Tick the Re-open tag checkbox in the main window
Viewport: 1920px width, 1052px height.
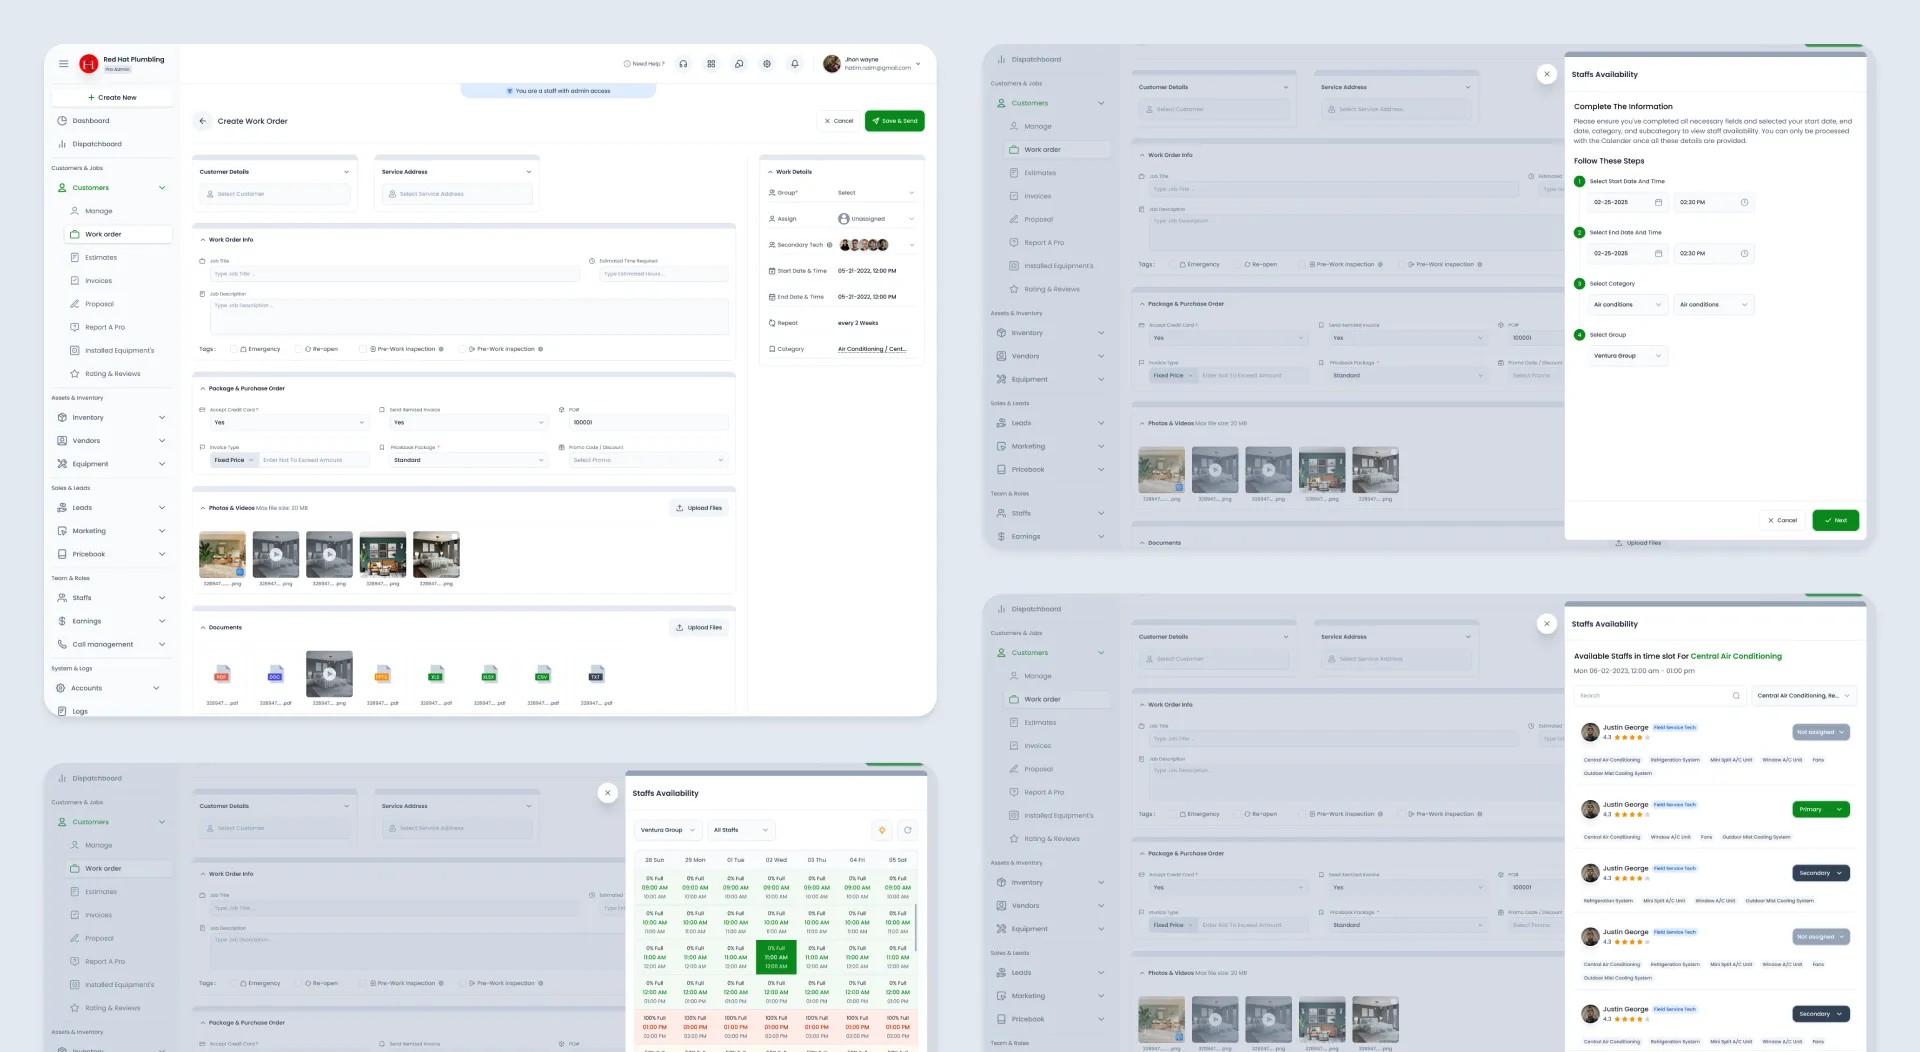(x=297, y=349)
